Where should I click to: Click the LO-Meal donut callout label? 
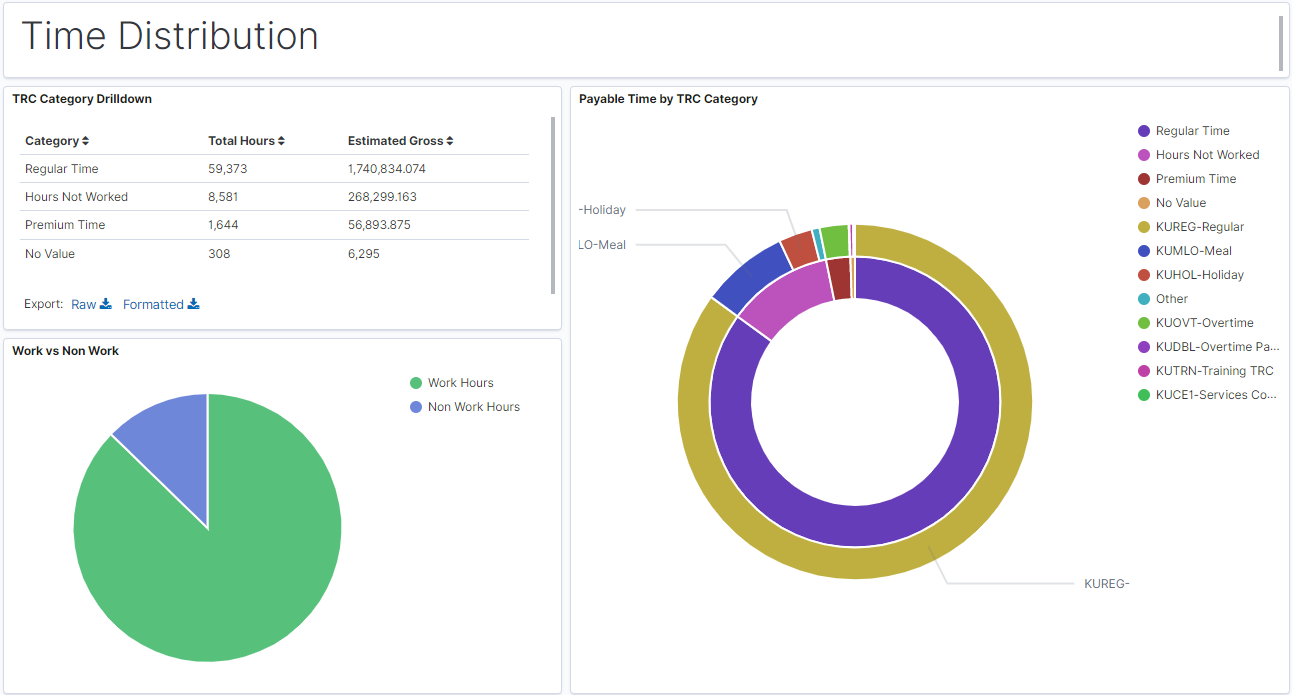(602, 245)
